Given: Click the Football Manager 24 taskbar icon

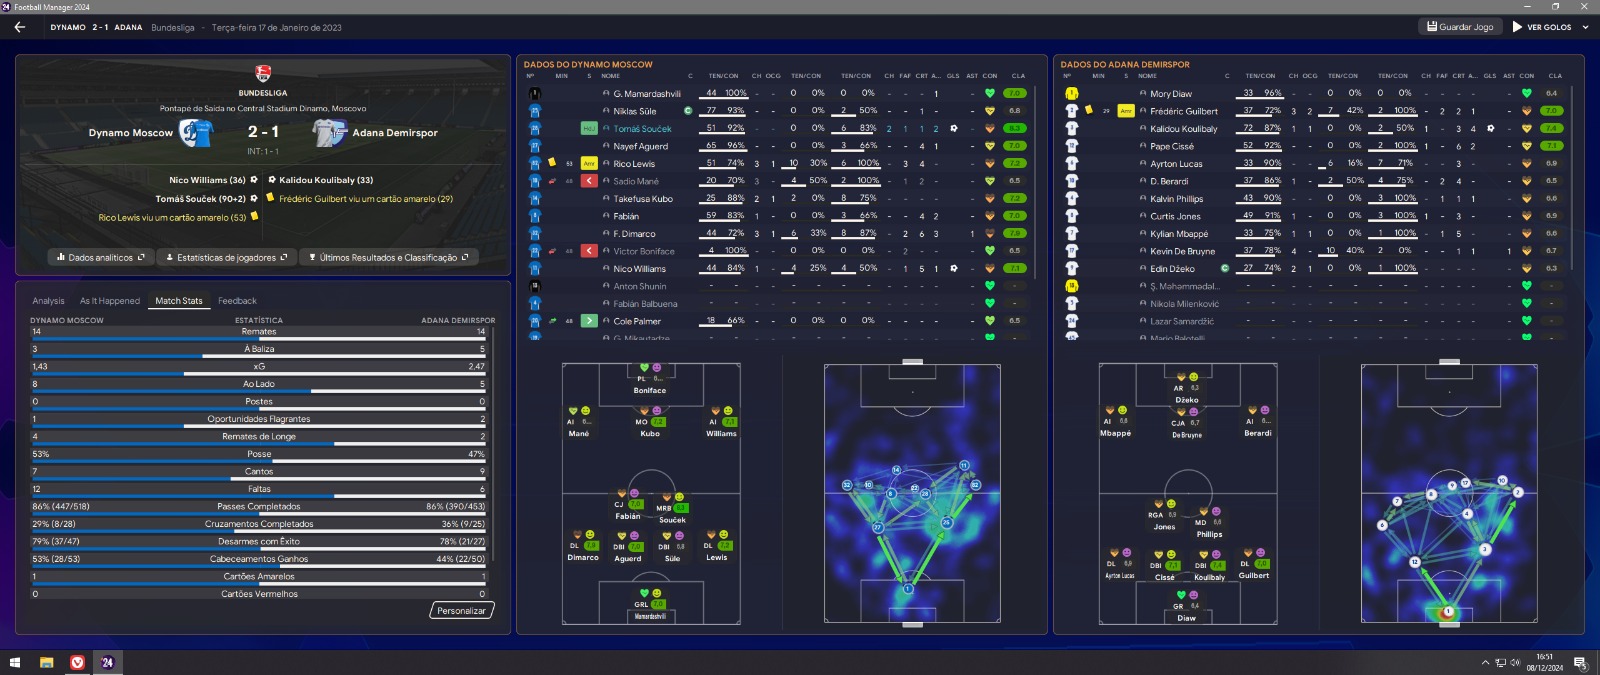Looking at the screenshot, I should (x=108, y=662).
